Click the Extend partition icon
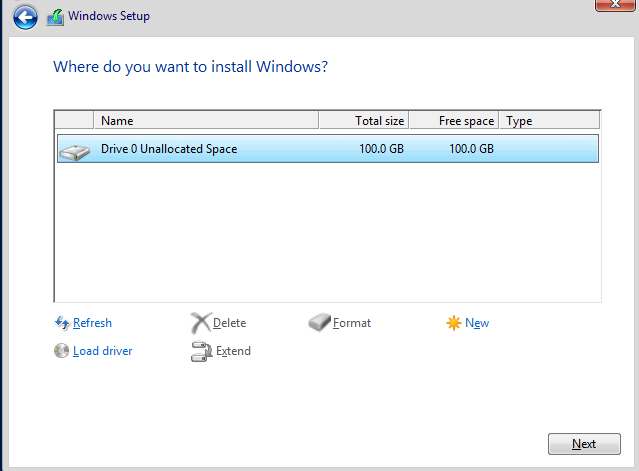Screen dimensions: 639x471 click(x=201, y=351)
